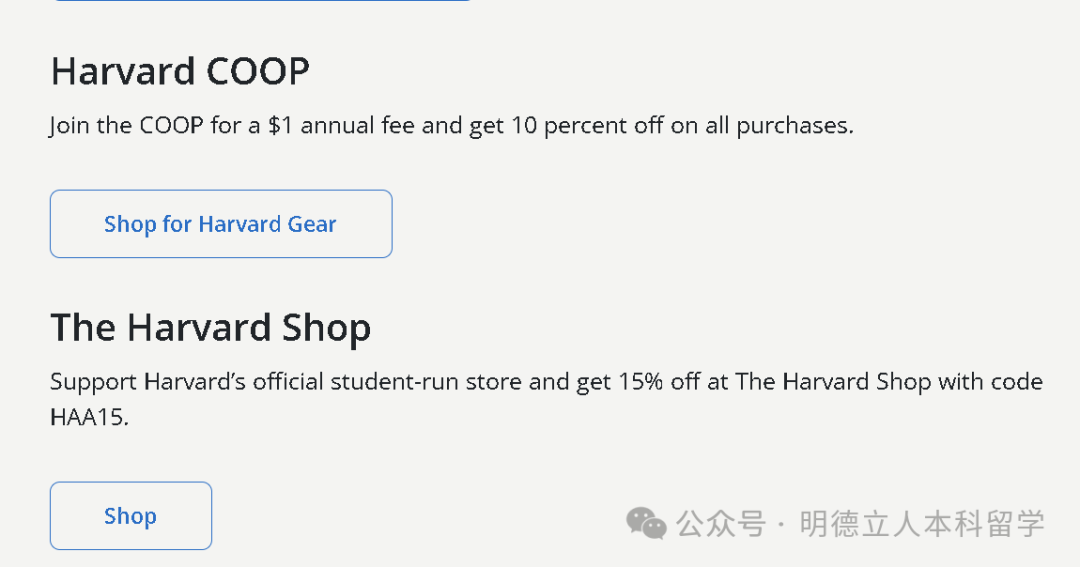Click the partially visible button at top
Screen dimensions: 1080x567
(x=260, y=2)
